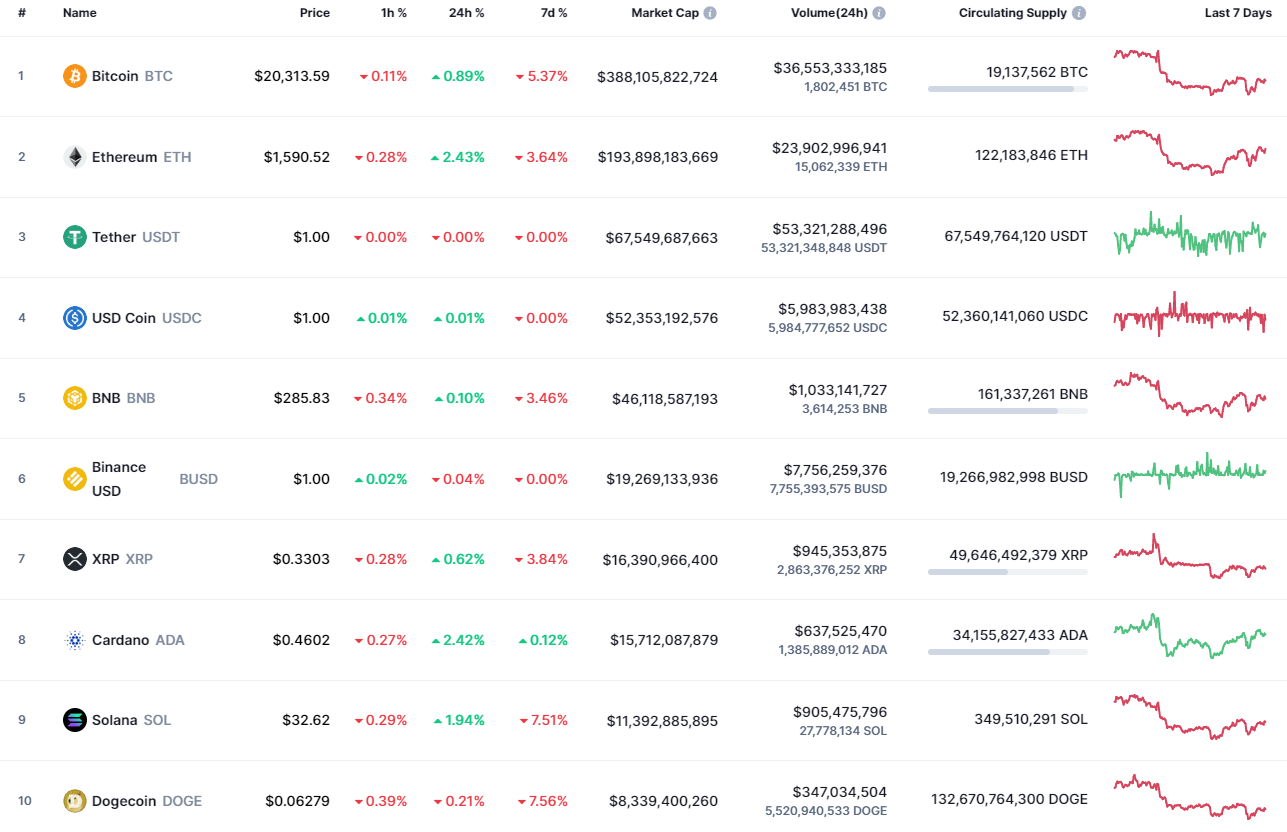Select the Cardano coin logo
Image resolution: width=1287 pixels, height=832 pixels.
(x=72, y=639)
